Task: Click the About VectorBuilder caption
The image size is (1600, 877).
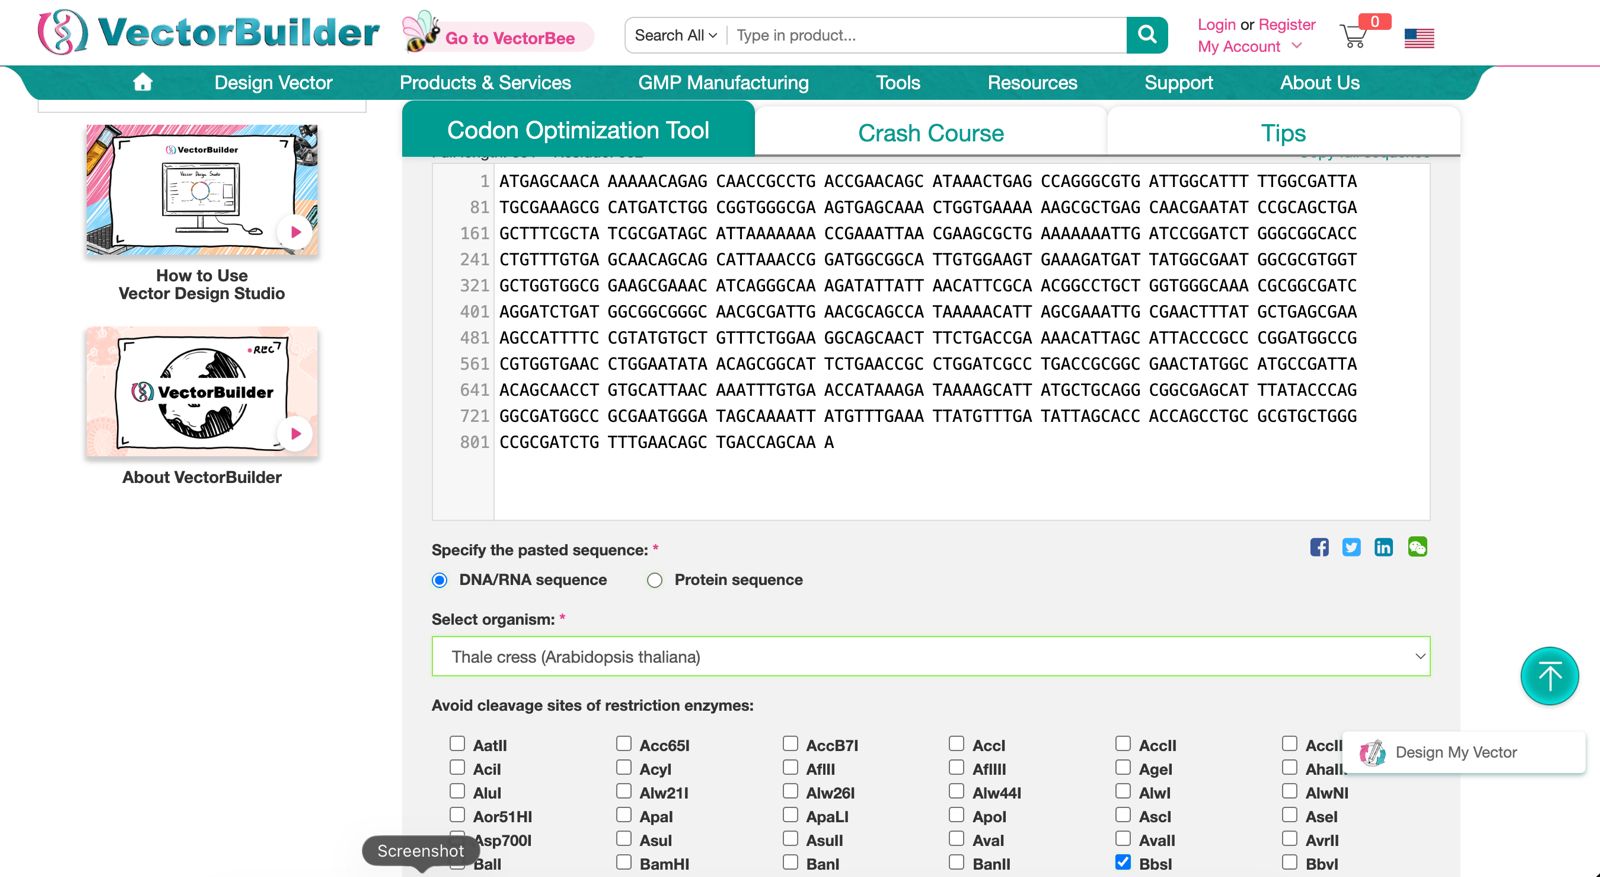Action: (x=202, y=477)
